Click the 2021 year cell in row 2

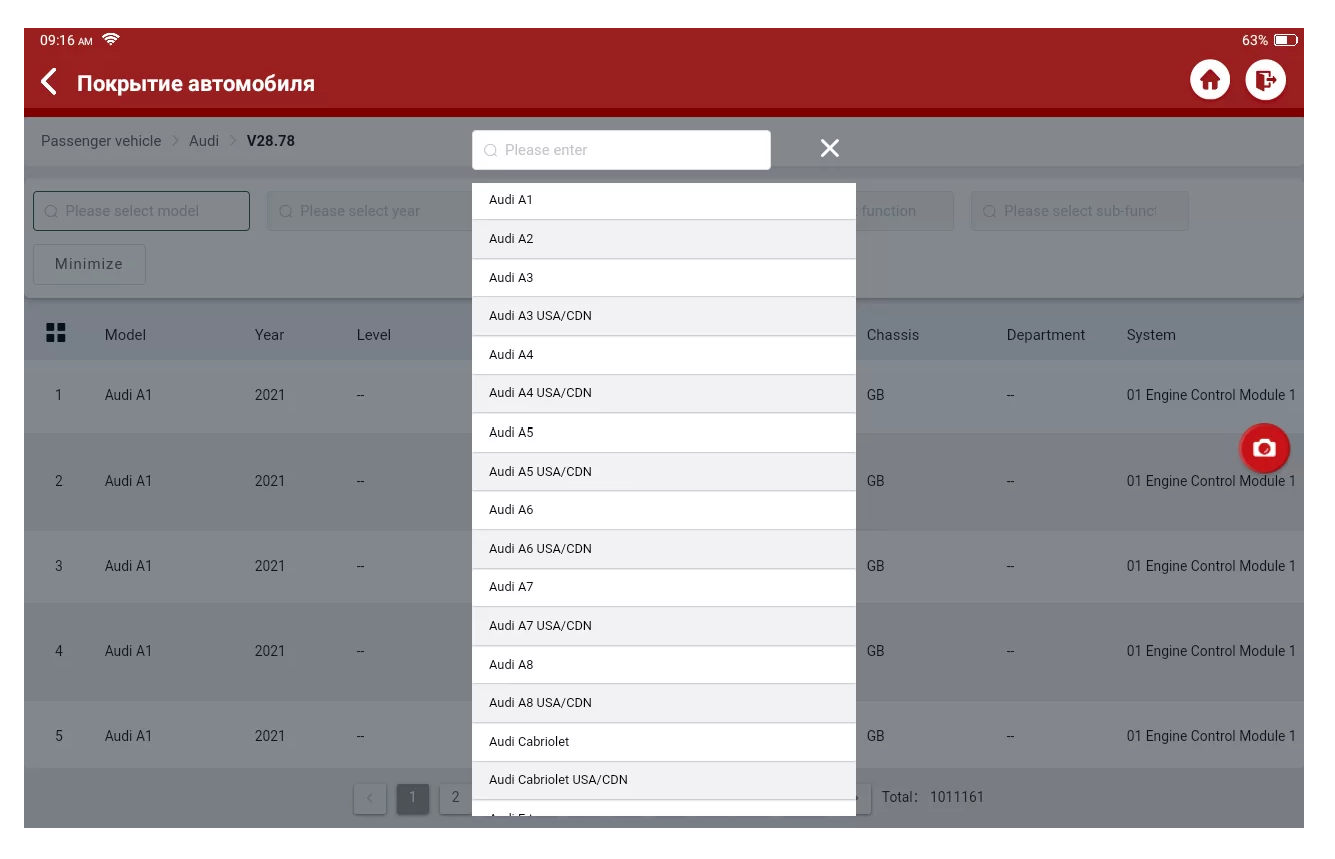pyautogui.click(x=270, y=481)
